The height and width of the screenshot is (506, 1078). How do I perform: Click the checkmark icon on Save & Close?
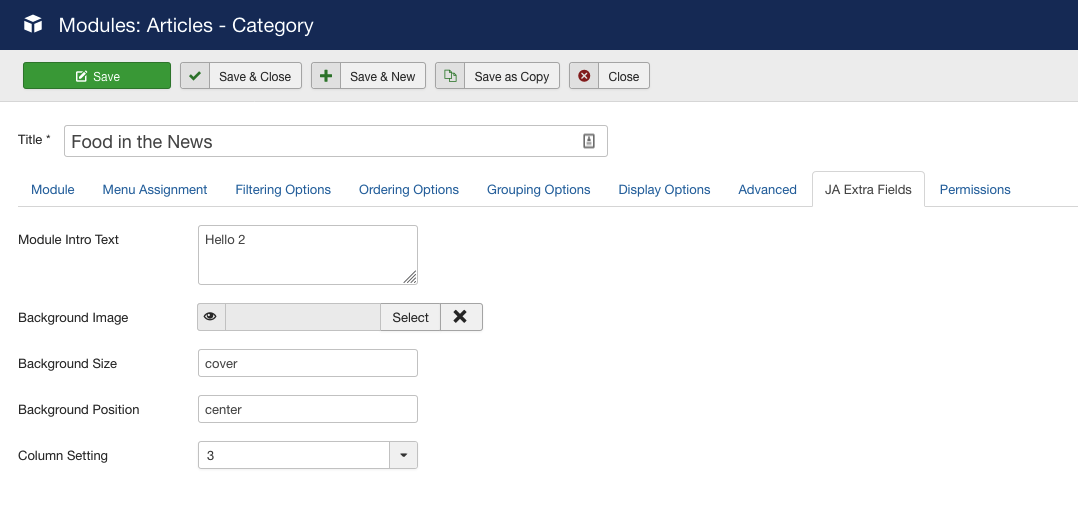[195, 76]
